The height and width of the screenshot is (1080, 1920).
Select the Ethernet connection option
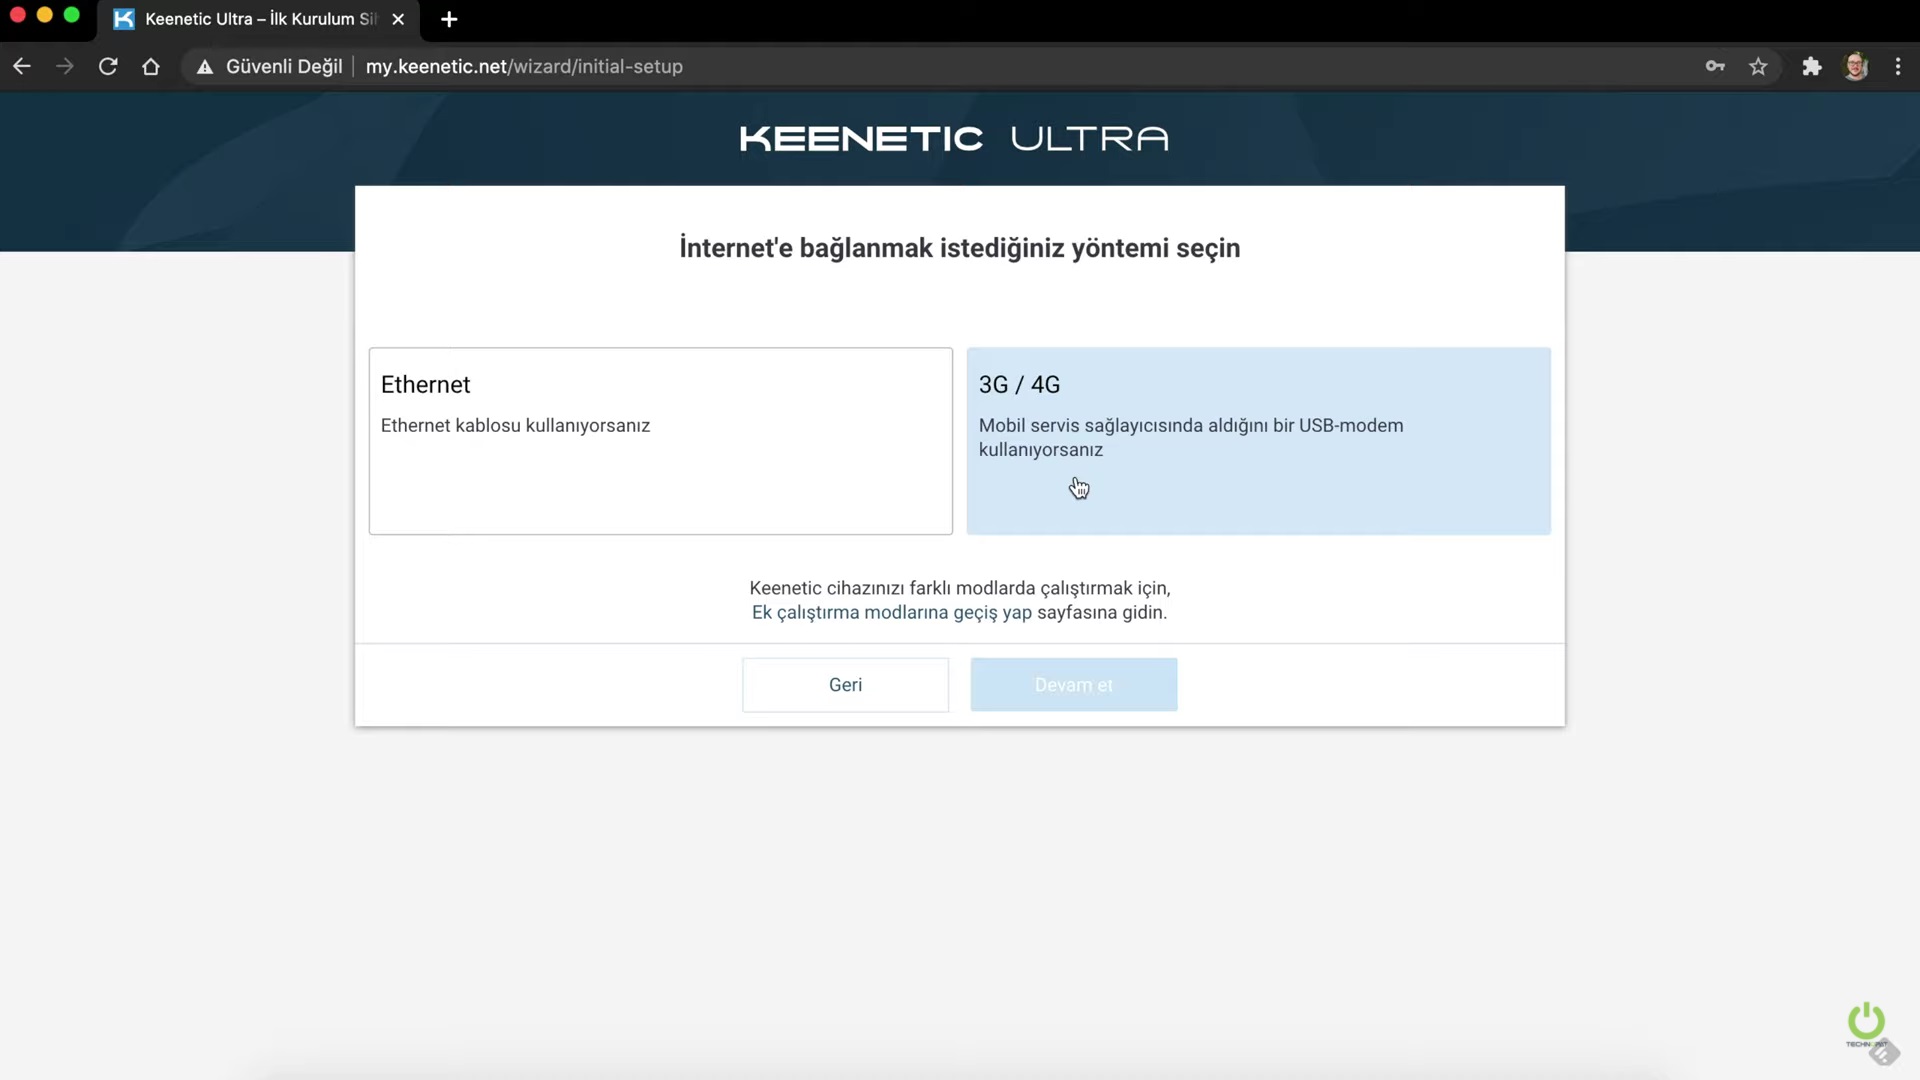[660, 441]
